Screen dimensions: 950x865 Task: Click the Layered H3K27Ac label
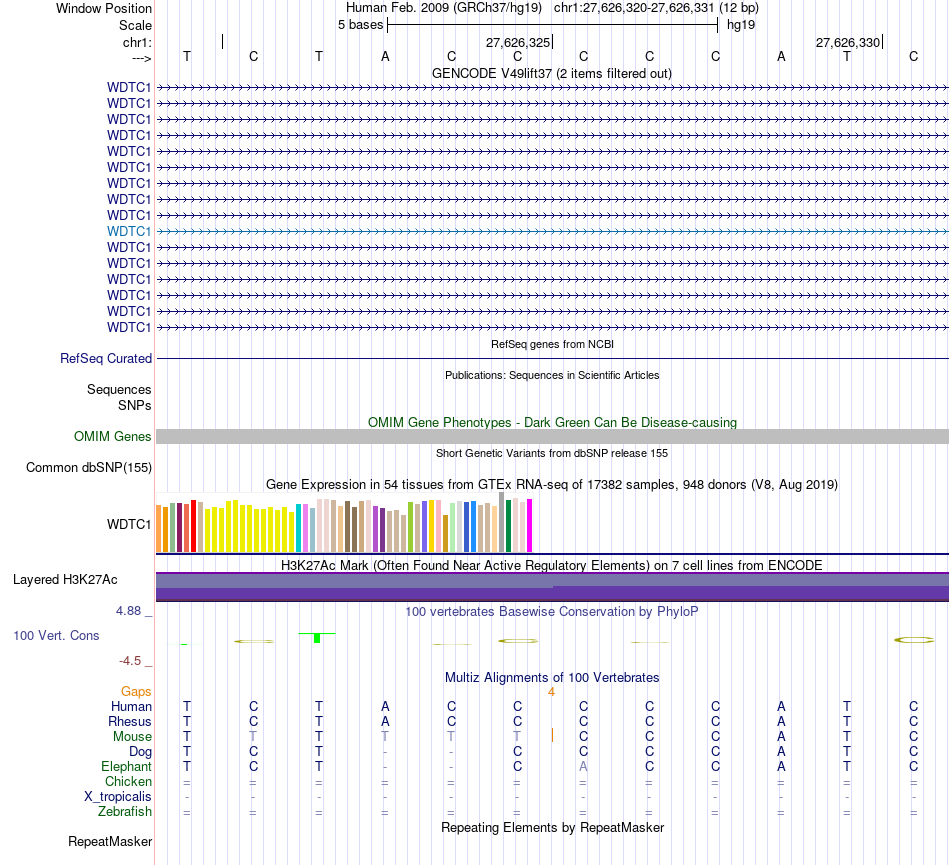click(x=65, y=580)
